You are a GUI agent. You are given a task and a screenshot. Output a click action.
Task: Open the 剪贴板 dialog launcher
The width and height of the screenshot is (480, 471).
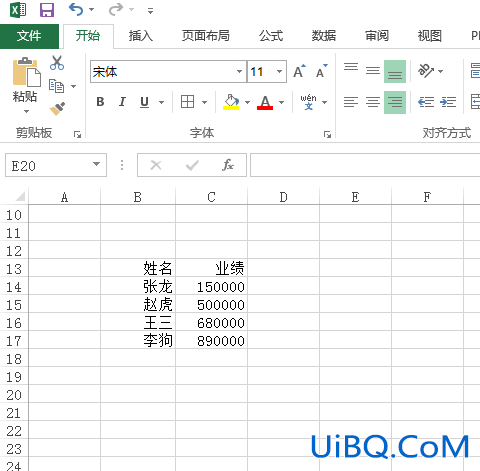(78, 134)
